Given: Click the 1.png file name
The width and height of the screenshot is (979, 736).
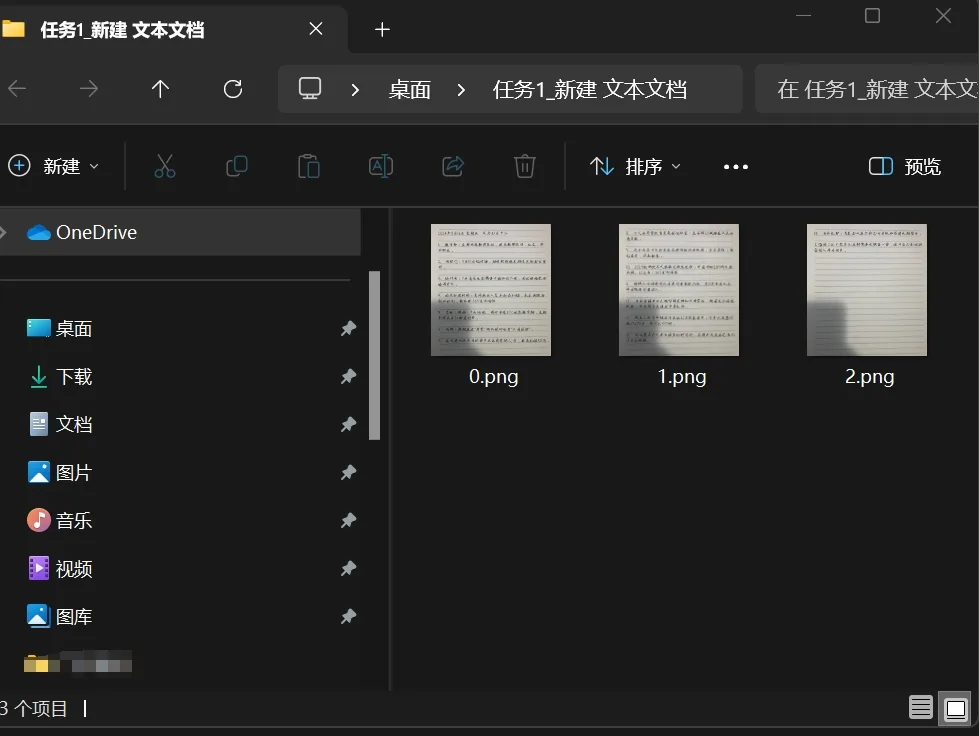Looking at the screenshot, I should pyautogui.click(x=681, y=376).
